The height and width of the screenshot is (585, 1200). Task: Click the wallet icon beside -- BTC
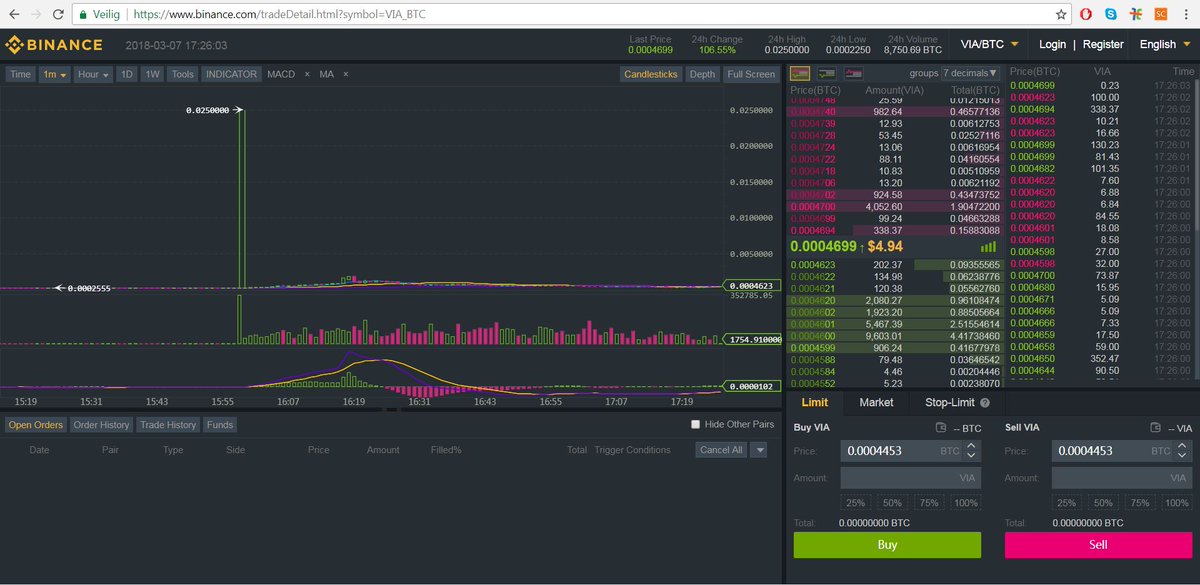pyautogui.click(x=940, y=428)
